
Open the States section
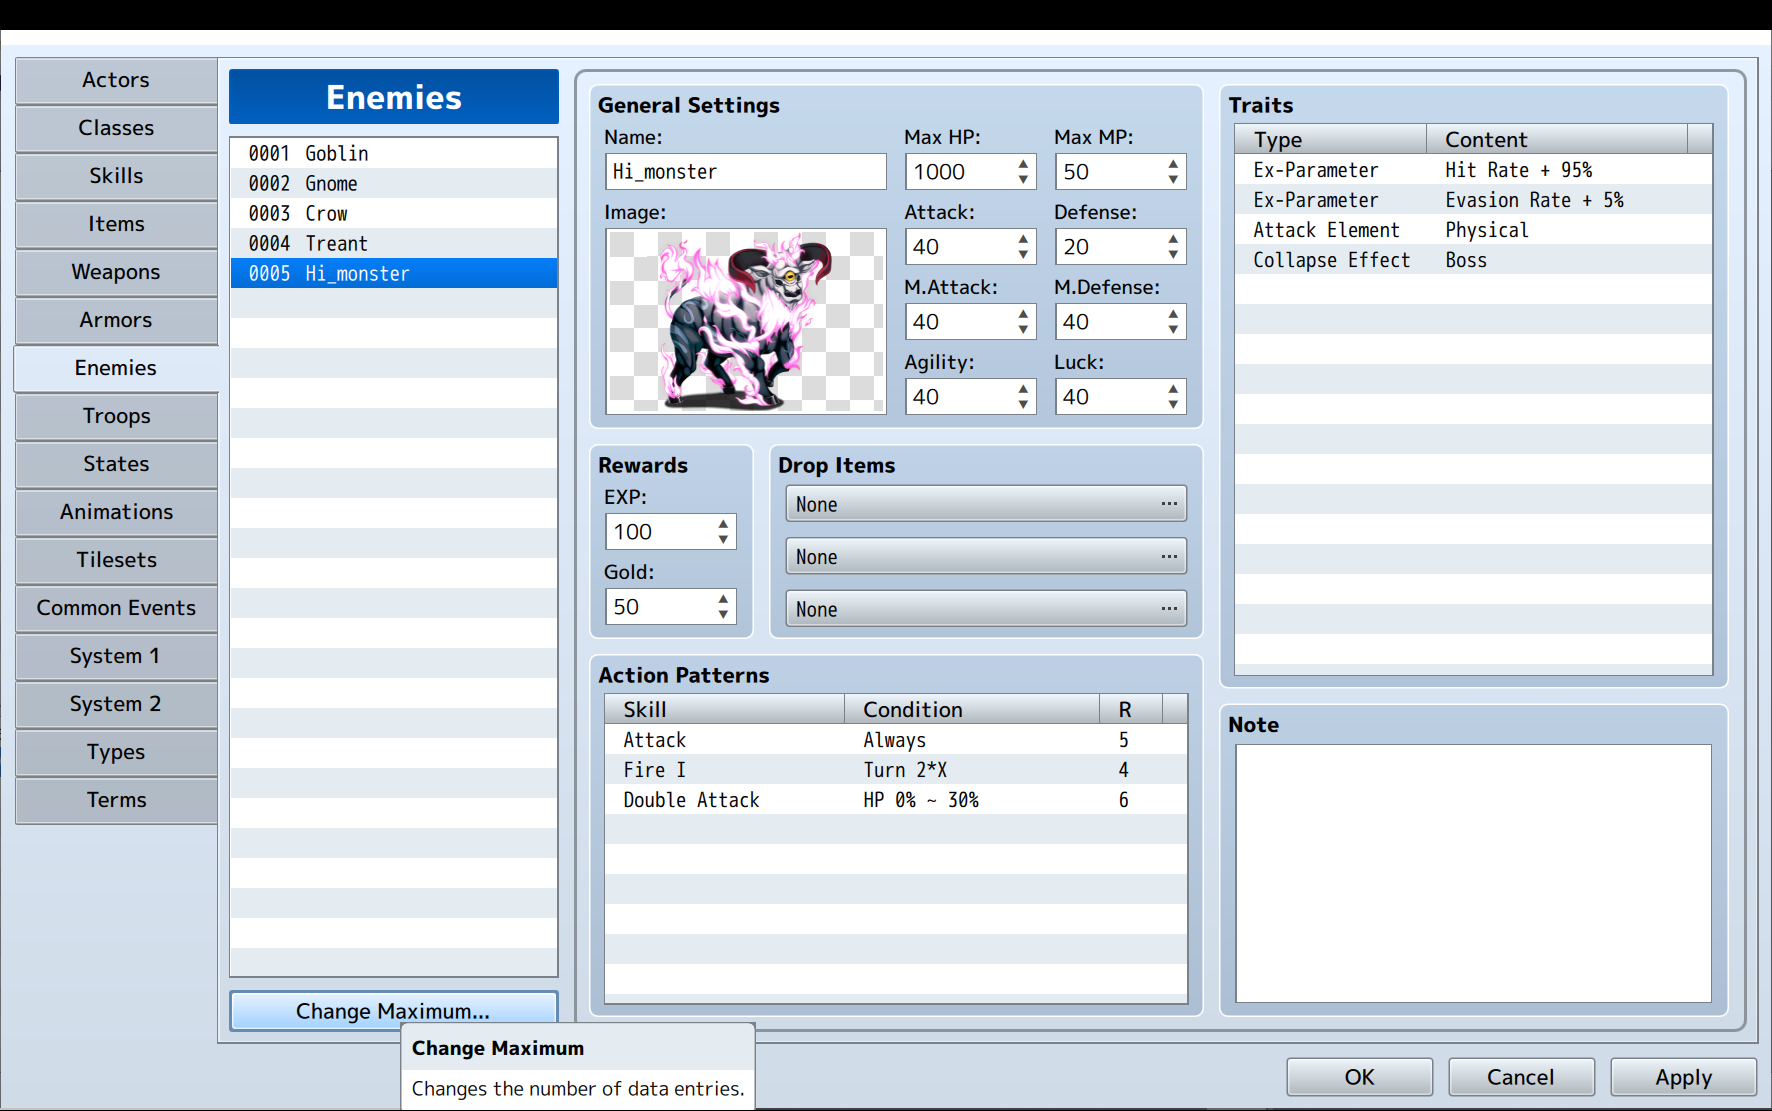[x=116, y=464]
